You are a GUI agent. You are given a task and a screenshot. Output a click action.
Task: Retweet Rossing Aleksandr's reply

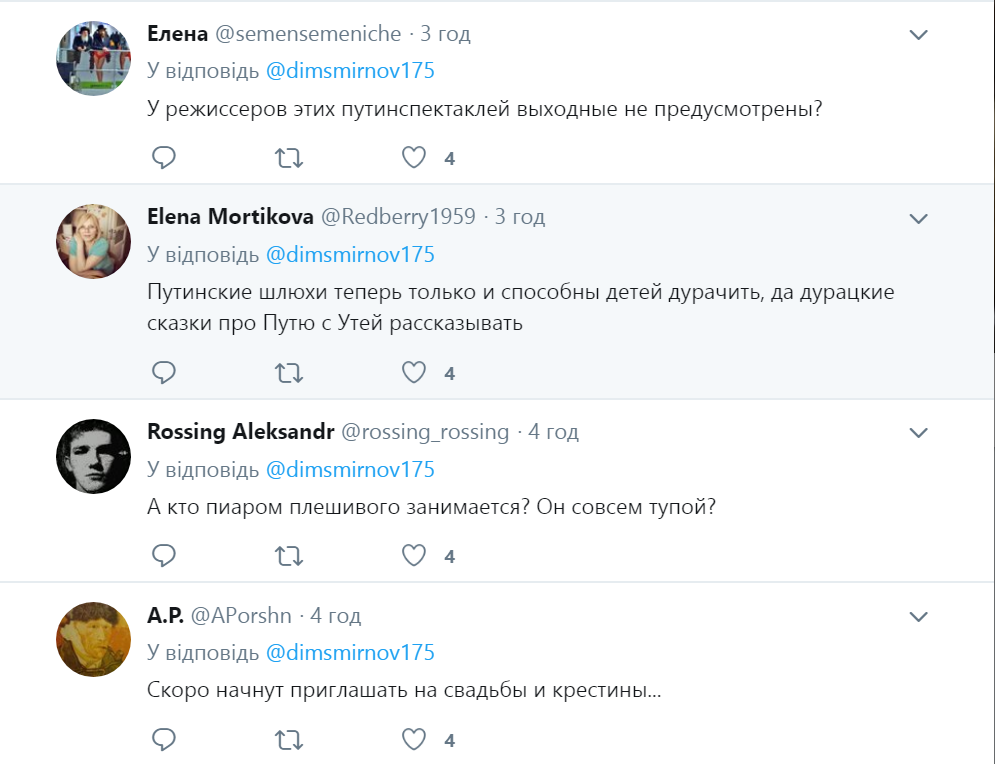click(x=288, y=556)
